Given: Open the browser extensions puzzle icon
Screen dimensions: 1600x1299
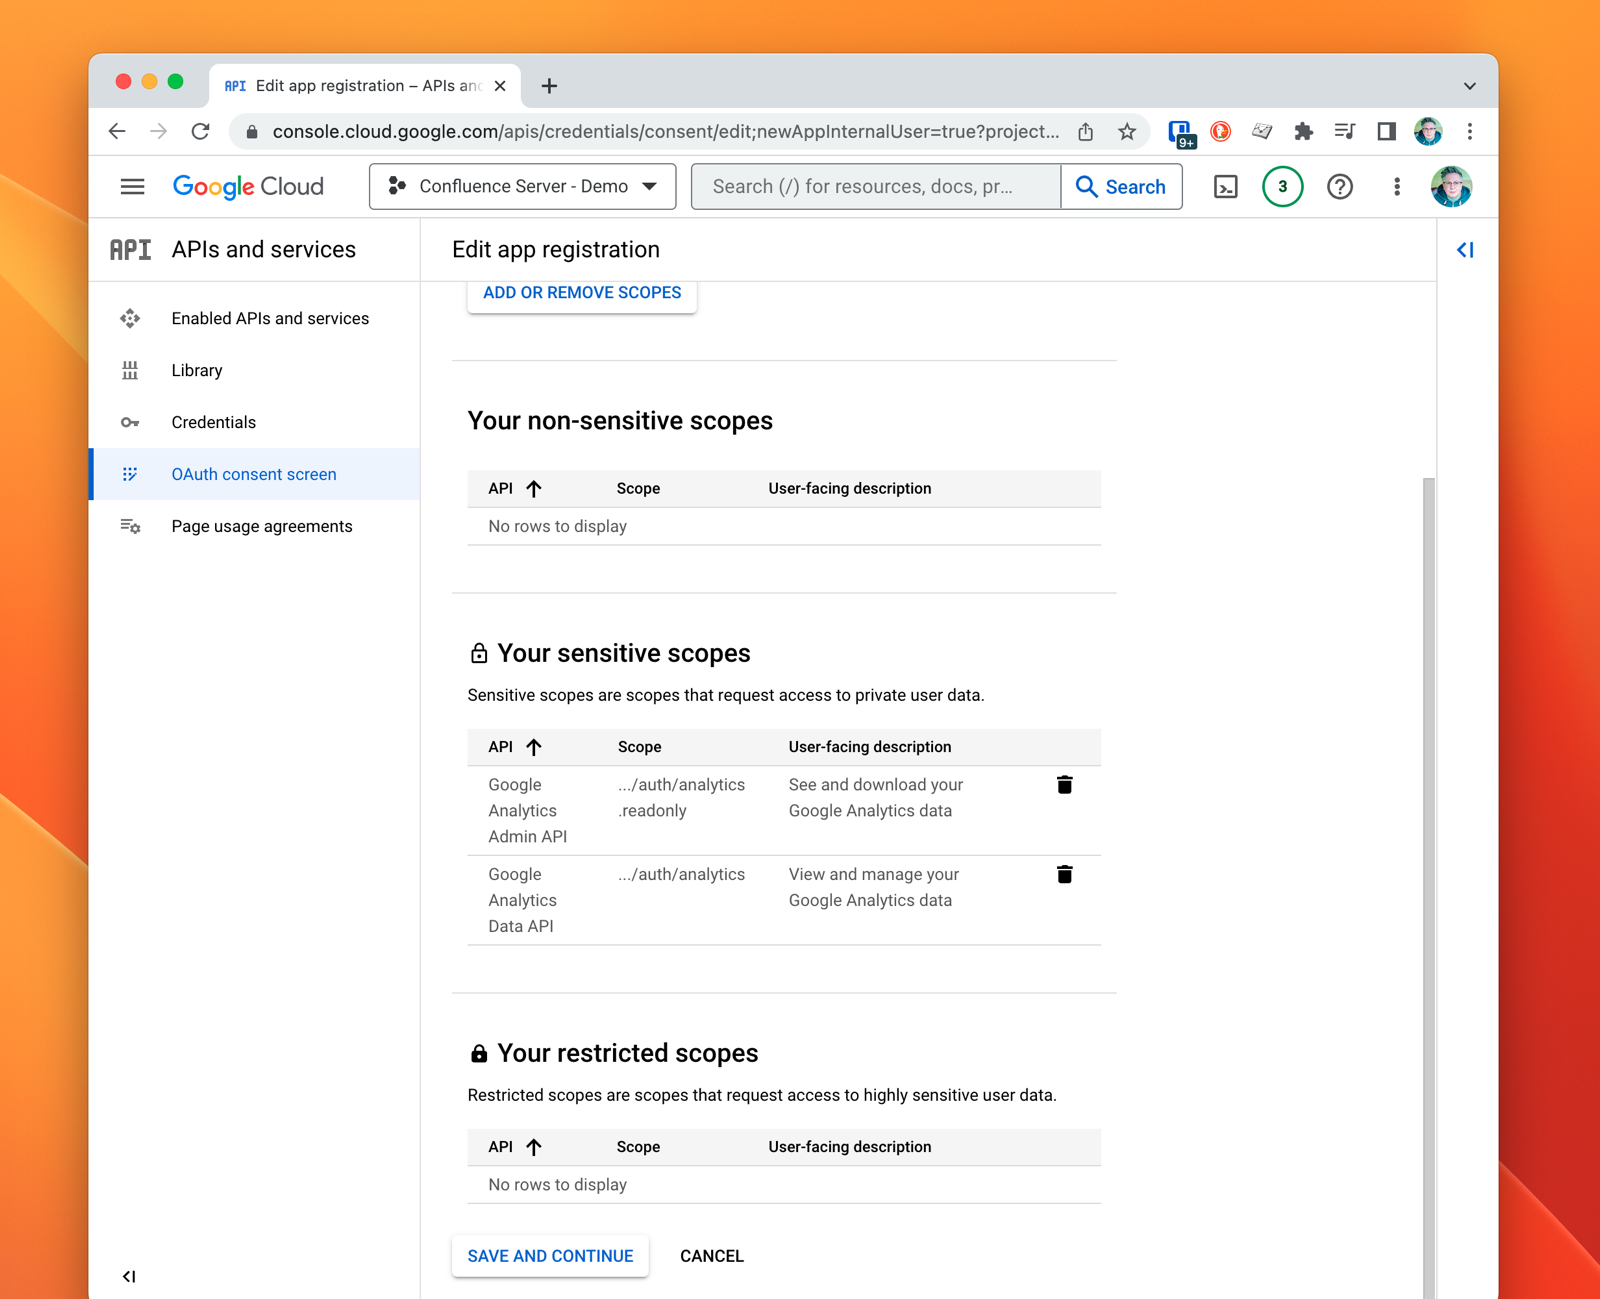Looking at the screenshot, I should [1303, 132].
